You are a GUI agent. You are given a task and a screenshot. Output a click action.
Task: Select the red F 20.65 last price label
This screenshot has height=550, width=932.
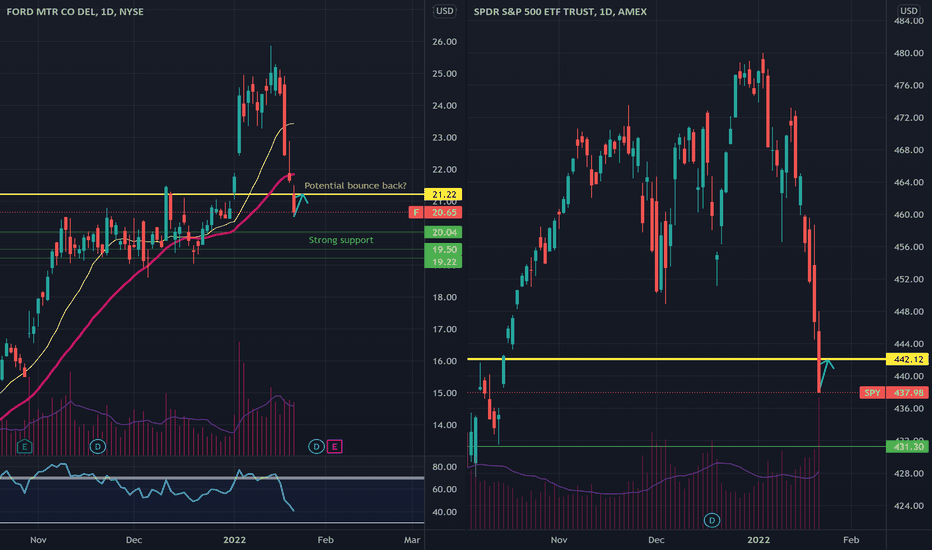(435, 212)
